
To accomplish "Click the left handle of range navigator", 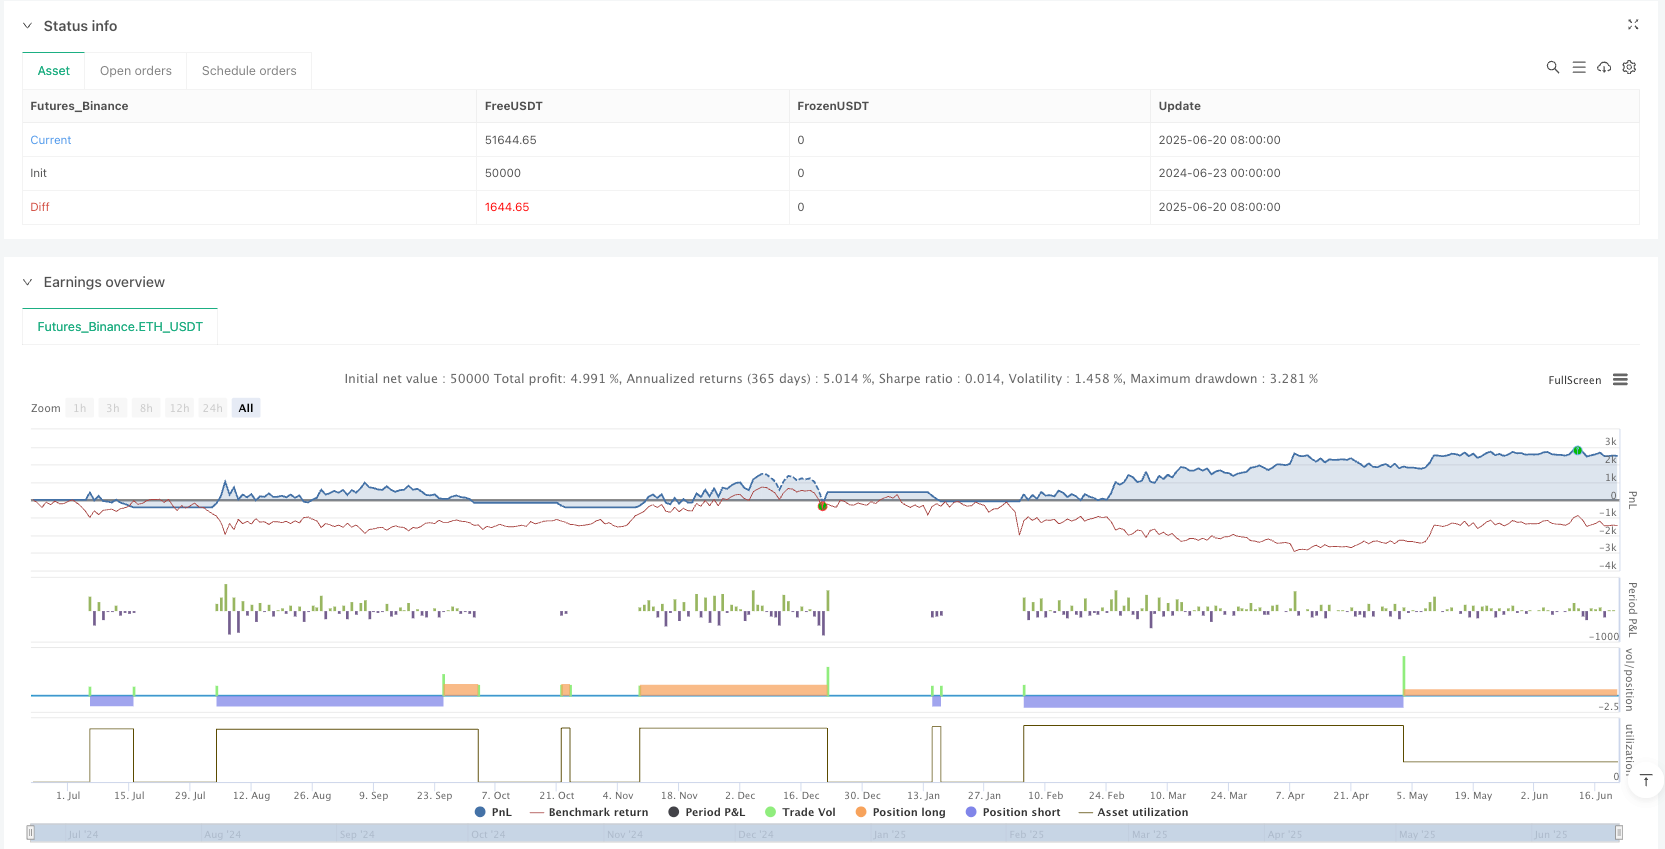I will click(31, 833).
